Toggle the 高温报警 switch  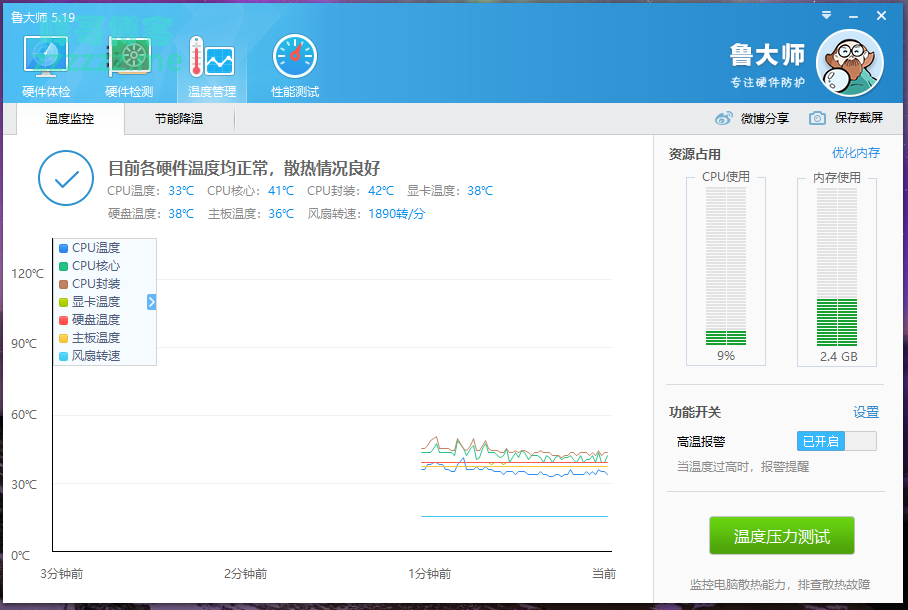coord(836,441)
